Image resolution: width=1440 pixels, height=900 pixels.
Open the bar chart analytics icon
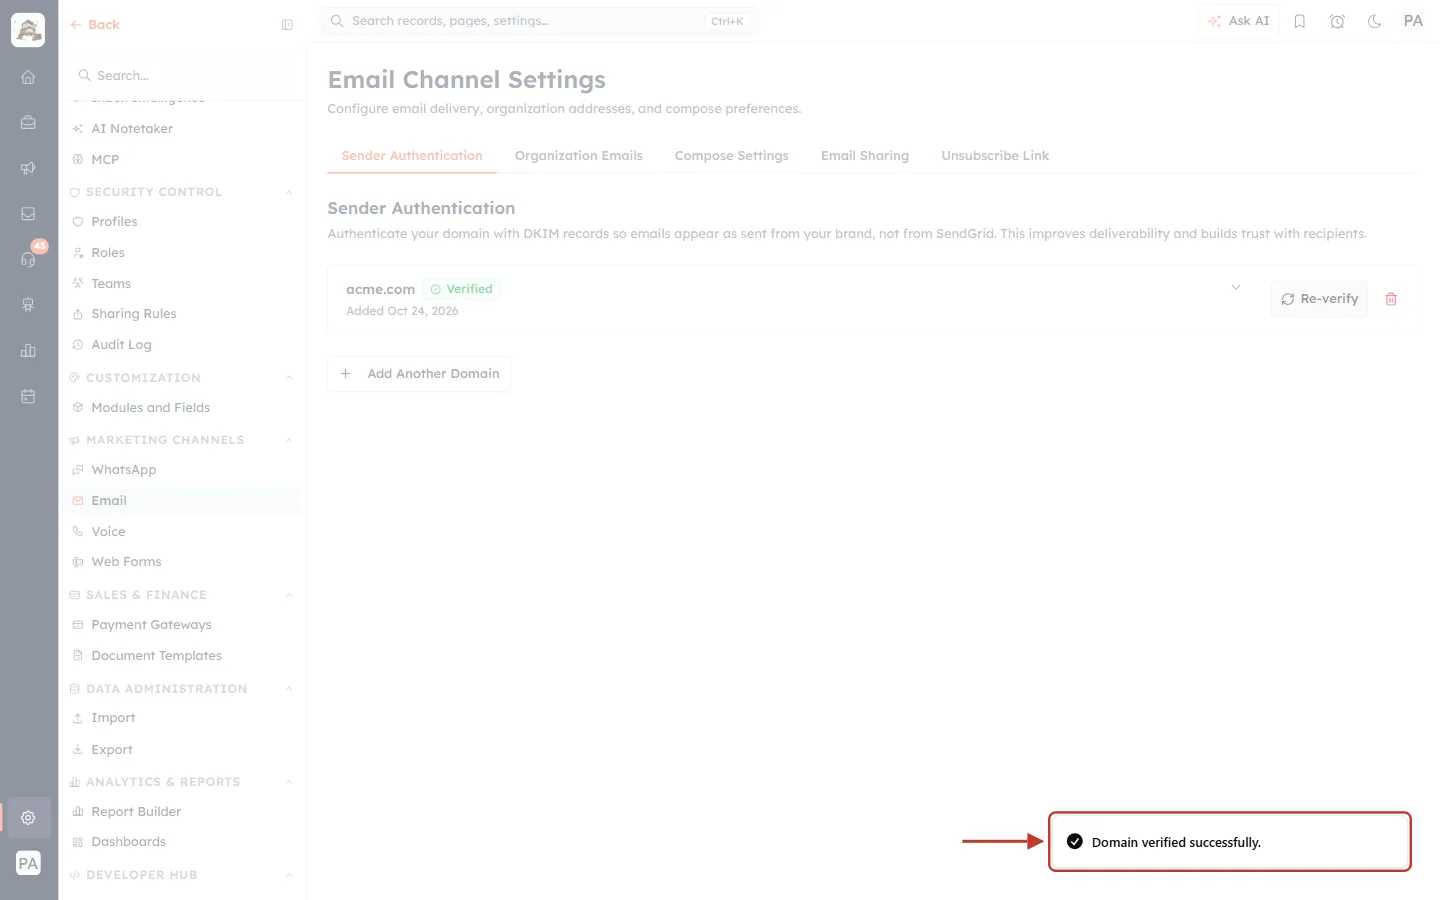(28, 350)
